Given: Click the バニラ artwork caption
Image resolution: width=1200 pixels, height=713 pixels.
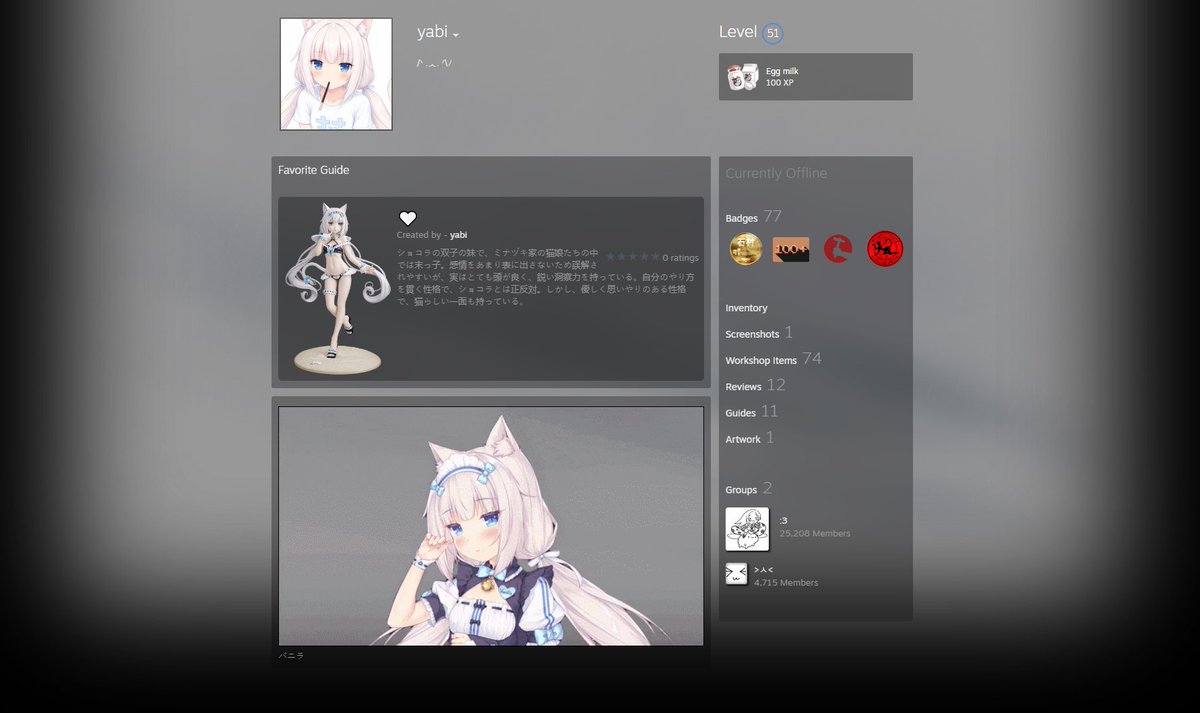Looking at the screenshot, I should coord(291,655).
